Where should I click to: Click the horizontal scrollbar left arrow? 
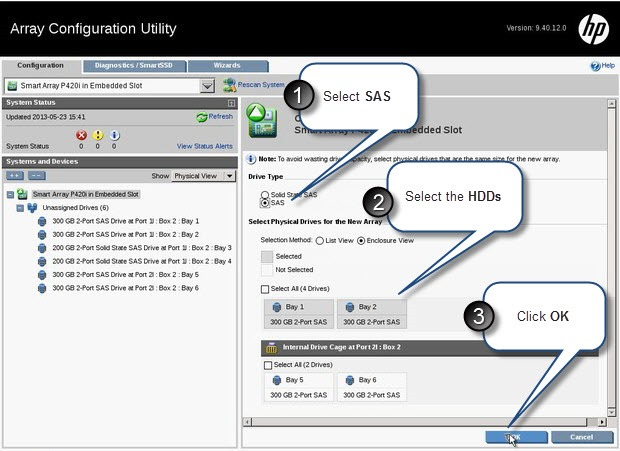pos(248,422)
